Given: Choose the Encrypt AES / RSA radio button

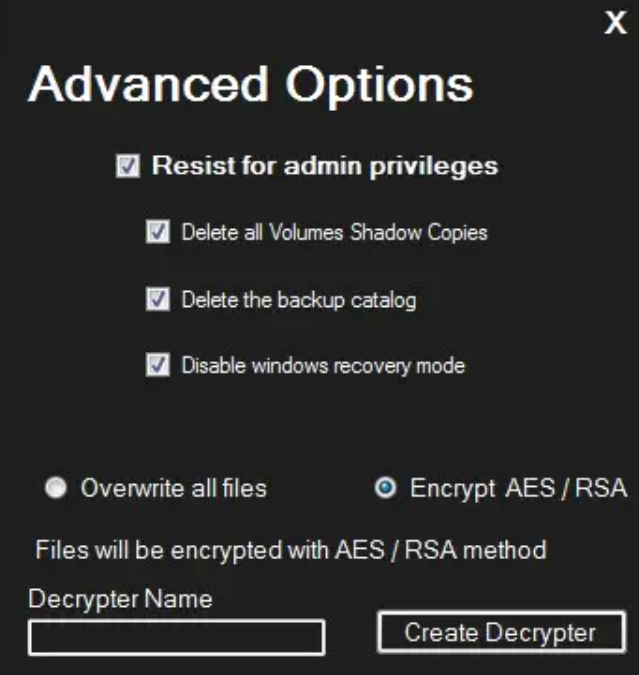Looking at the screenshot, I should [385, 488].
